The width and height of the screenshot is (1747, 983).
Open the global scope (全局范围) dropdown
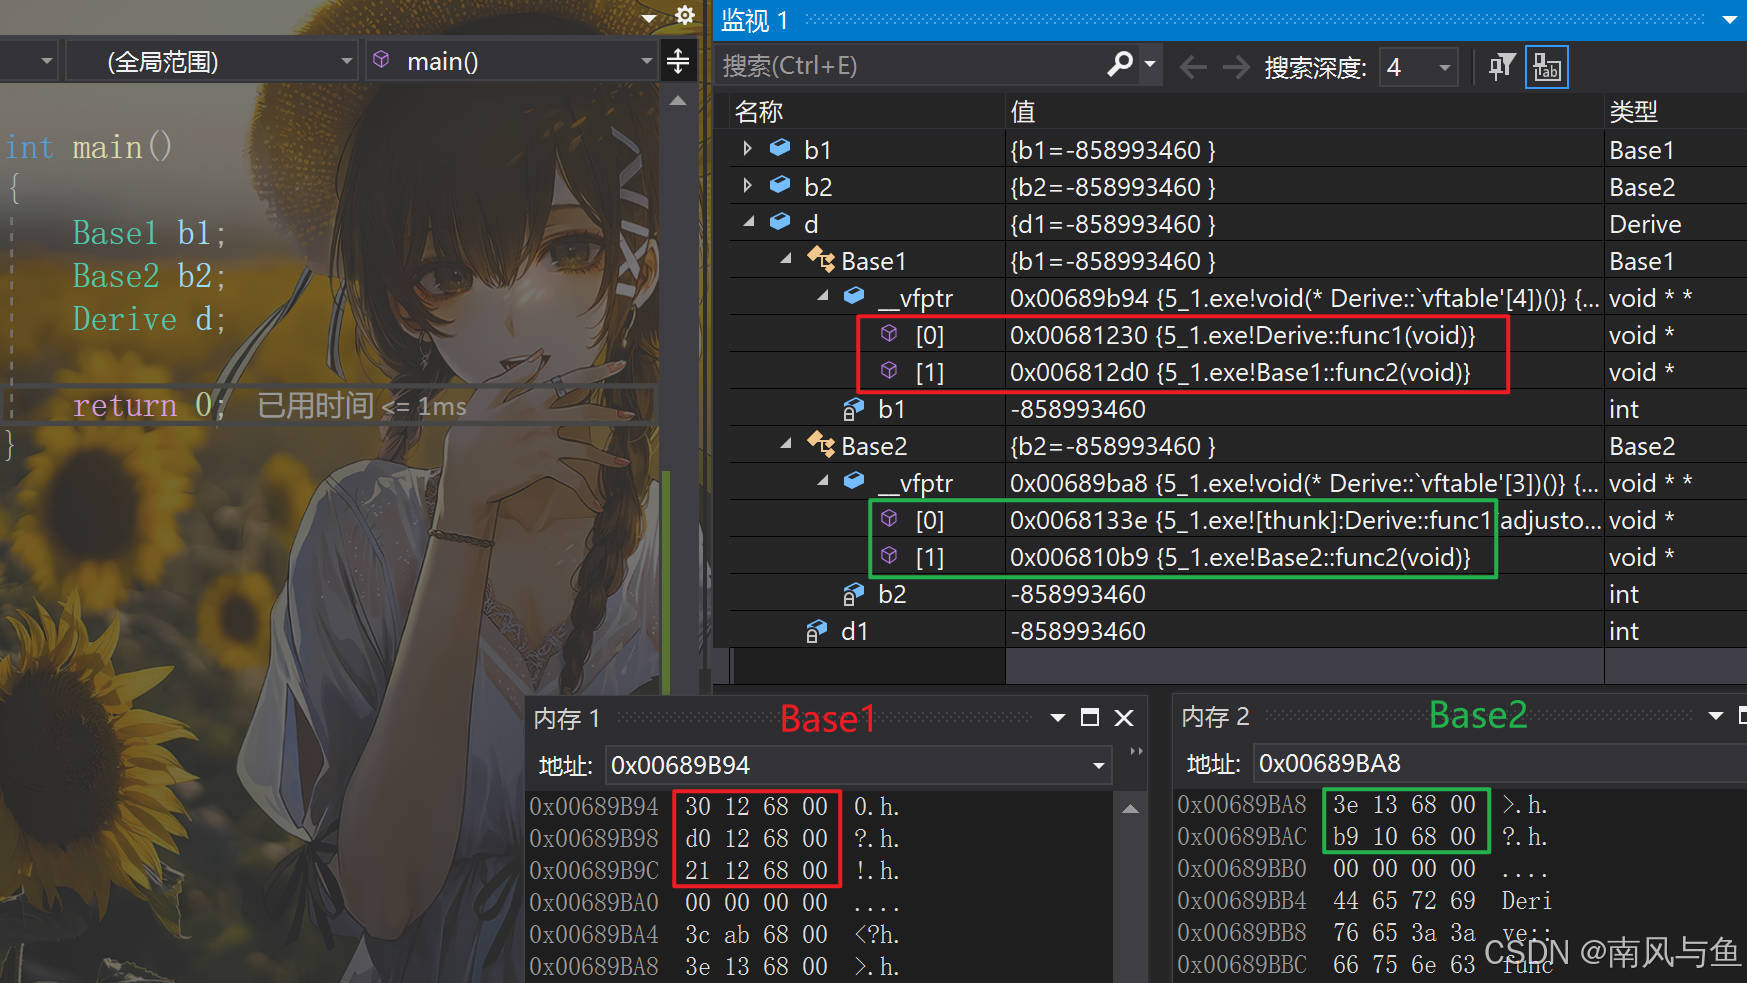tap(211, 62)
